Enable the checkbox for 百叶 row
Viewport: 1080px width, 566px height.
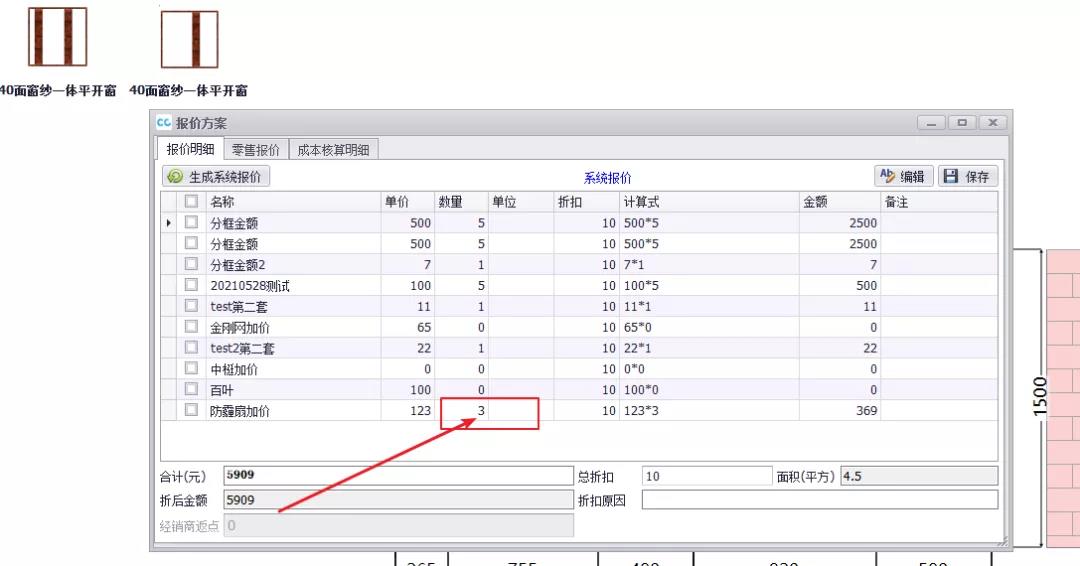[x=191, y=389]
